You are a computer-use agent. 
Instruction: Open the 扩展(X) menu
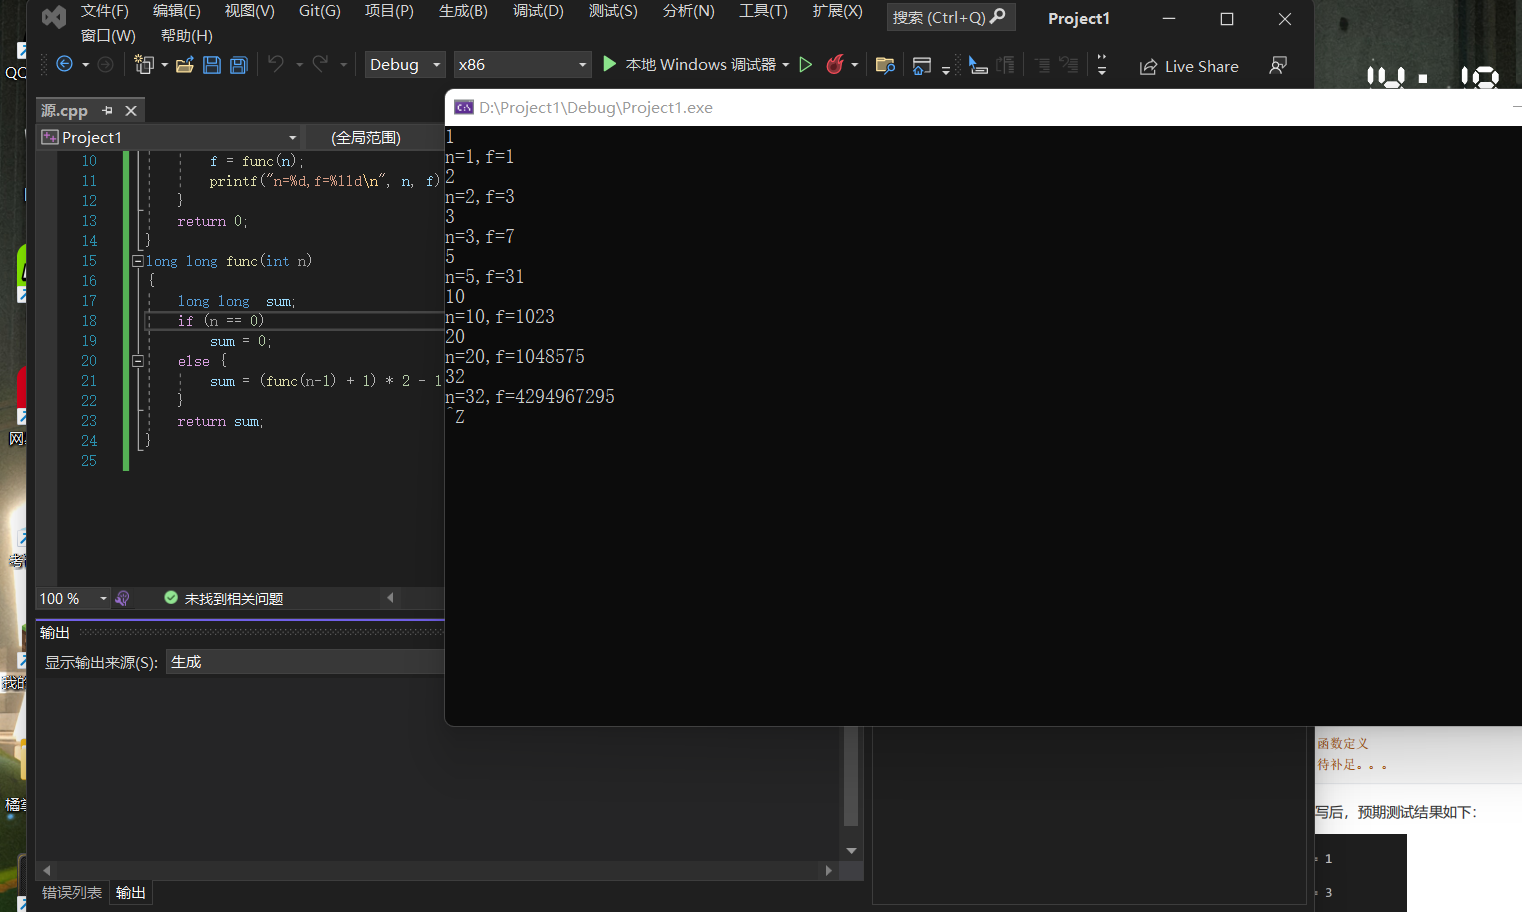837,11
